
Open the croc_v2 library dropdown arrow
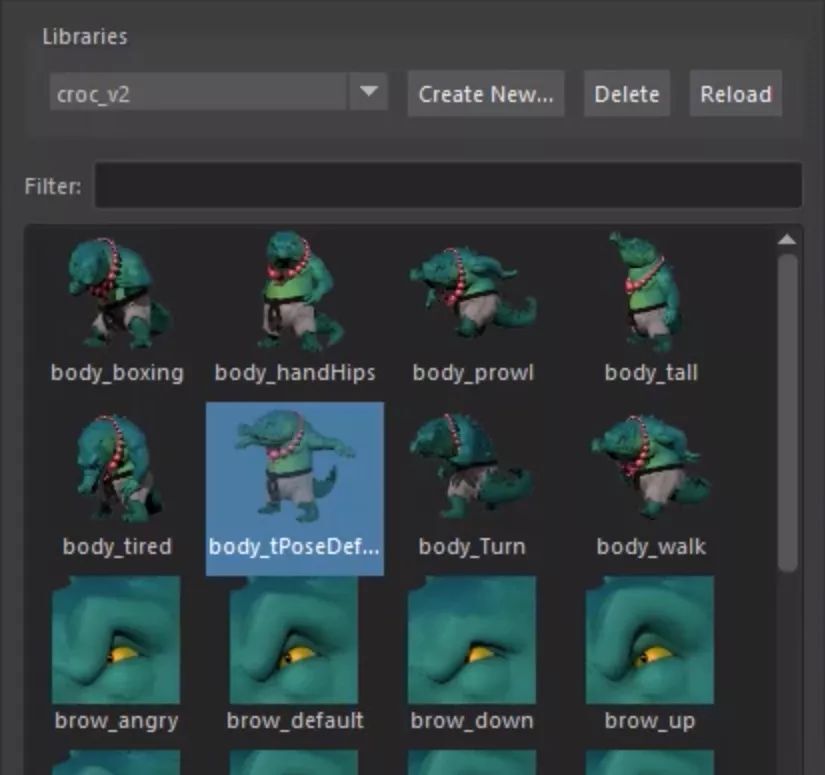(x=369, y=93)
